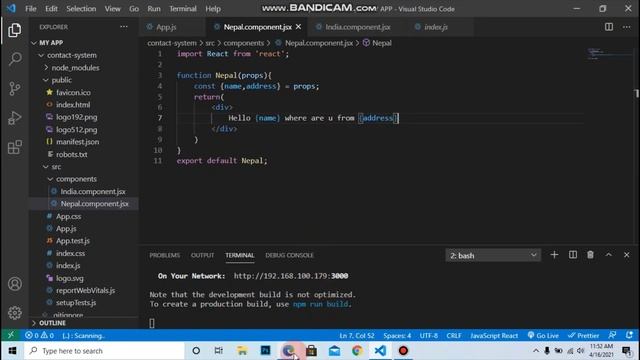Click the Go Live status bar button
Image resolution: width=640 pixels, height=360 pixels.
tap(543, 336)
